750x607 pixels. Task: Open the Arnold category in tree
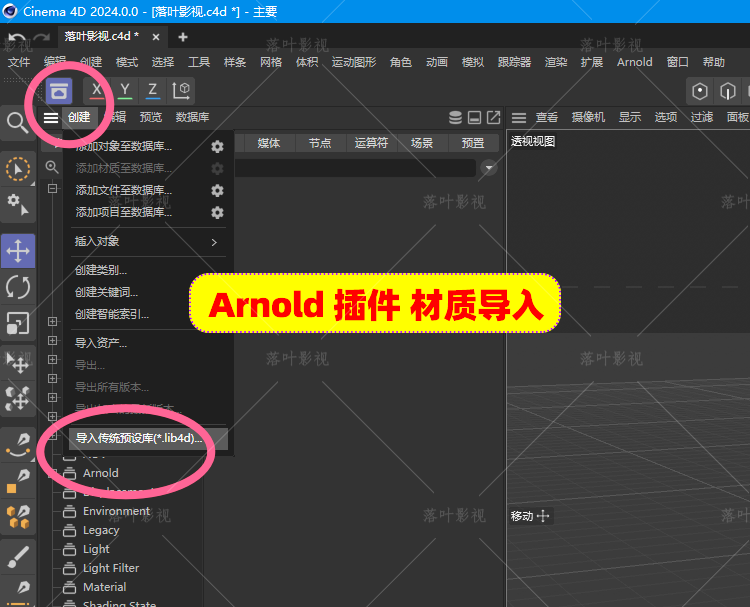point(100,473)
